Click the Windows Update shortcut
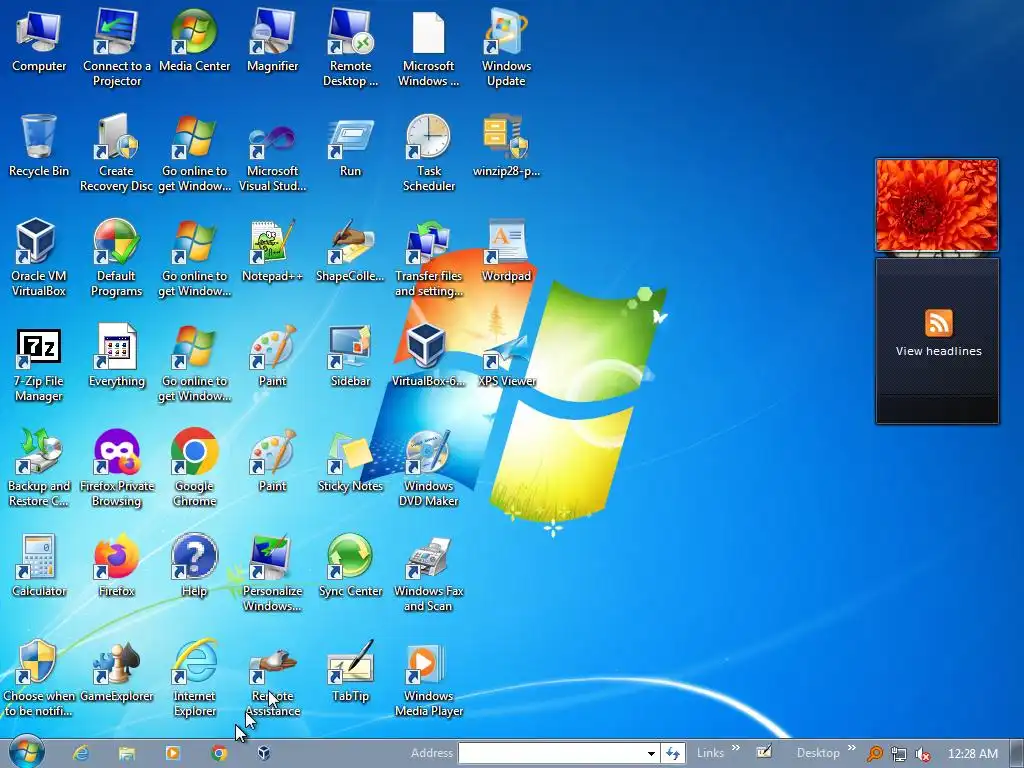This screenshot has height=768, width=1024. (506, 48)
